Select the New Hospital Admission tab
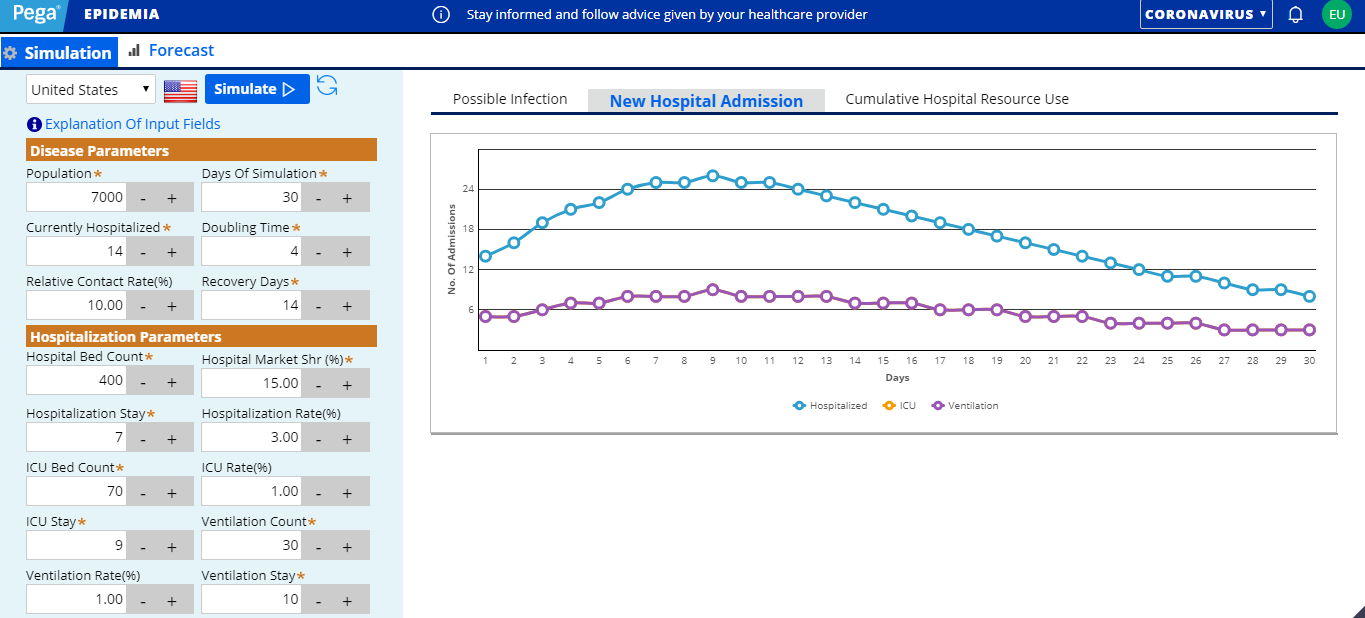Screen dimensions: 1365x618 [x=706, y=100]
